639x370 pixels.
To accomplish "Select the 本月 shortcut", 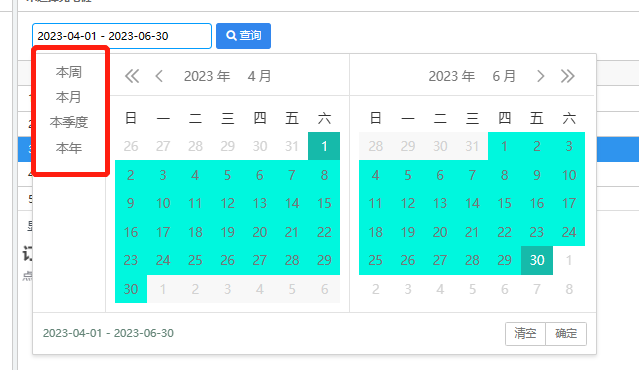I will click(69, 97).
